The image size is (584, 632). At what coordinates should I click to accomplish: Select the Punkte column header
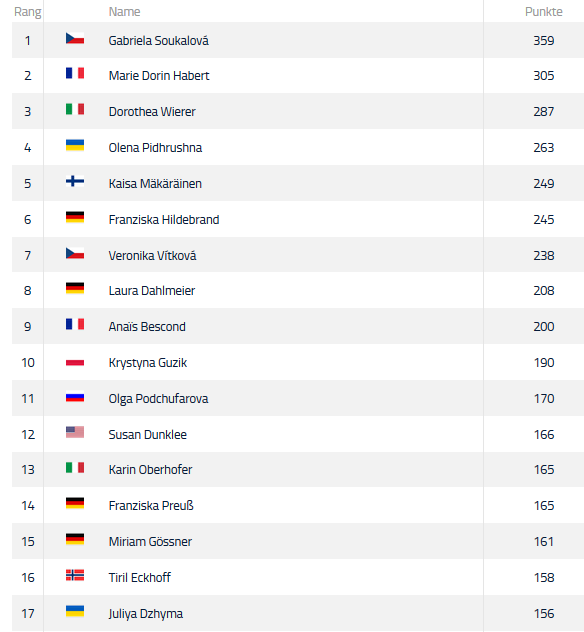[x=544, y=12]
